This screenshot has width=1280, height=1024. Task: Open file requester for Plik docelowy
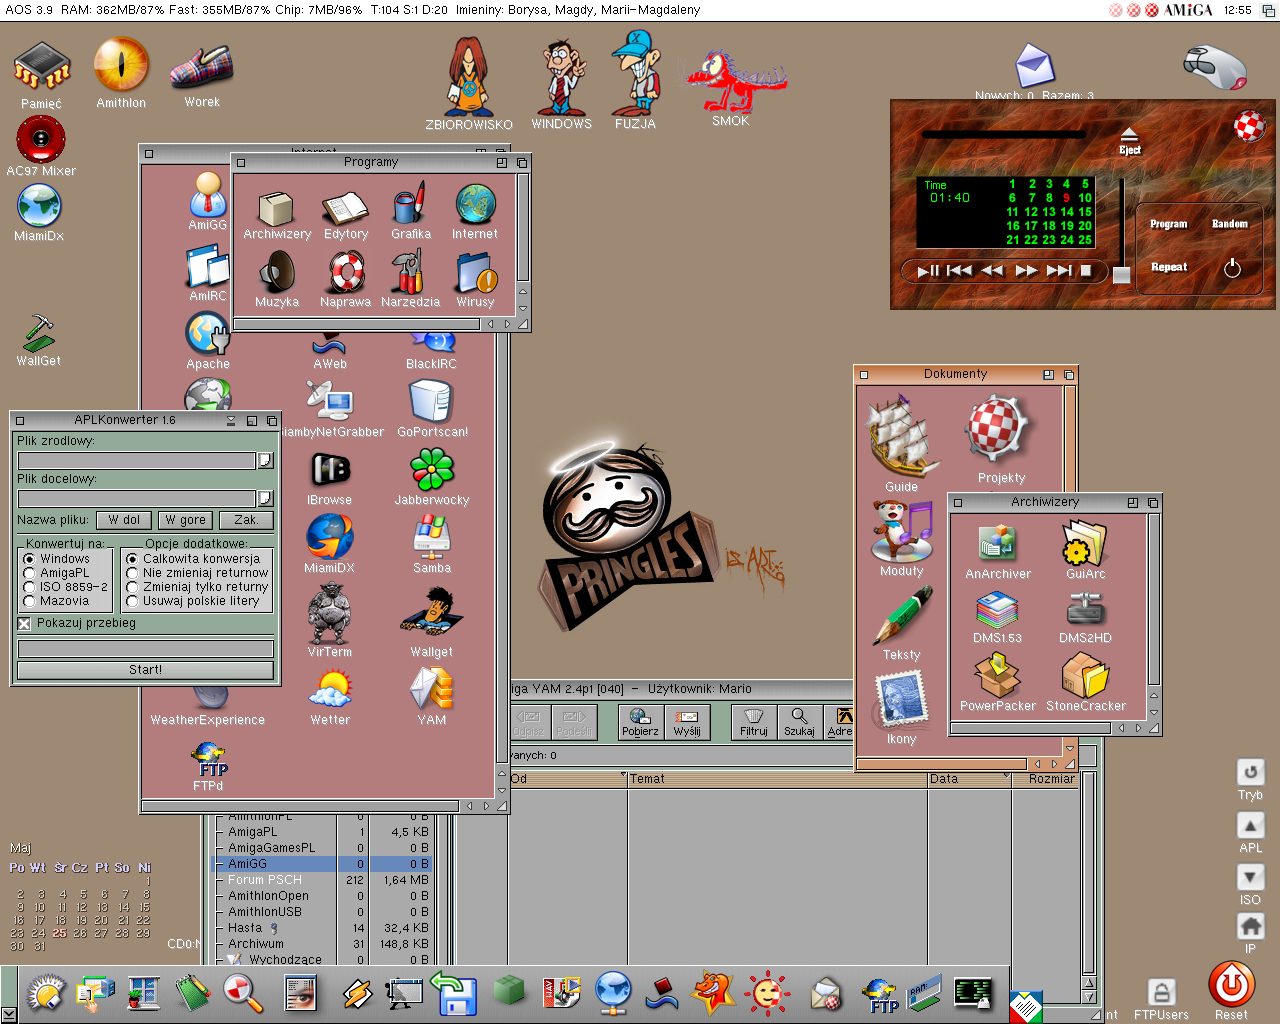[x=265, y=498]
